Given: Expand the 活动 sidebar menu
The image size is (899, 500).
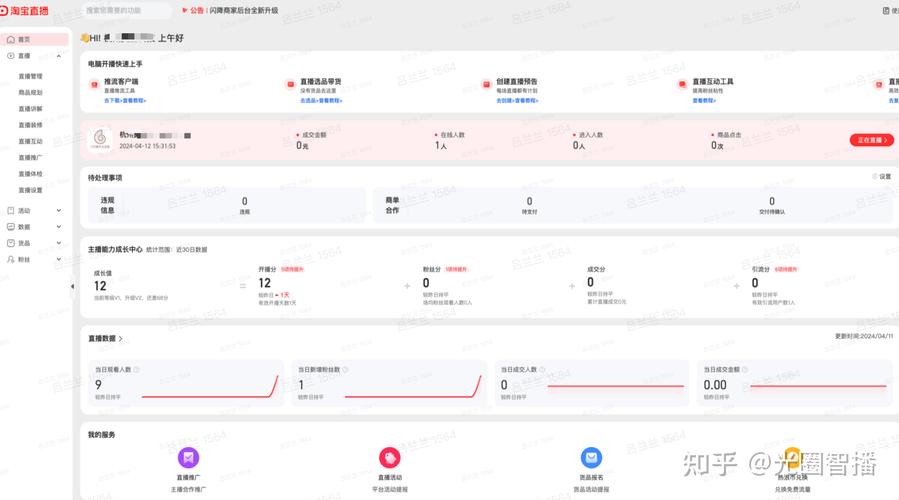Looking at the screenshot, I should coord(59,211).
